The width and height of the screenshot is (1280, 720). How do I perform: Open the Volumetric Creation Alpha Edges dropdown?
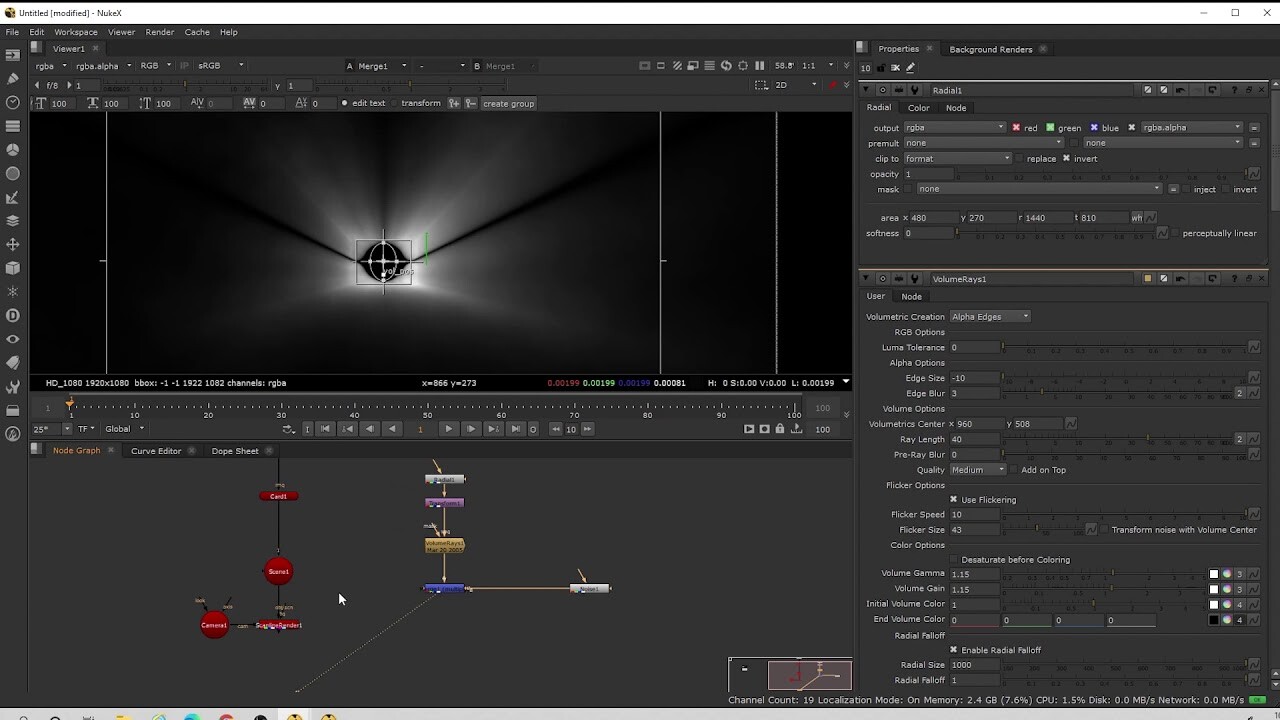coord(988,316)
